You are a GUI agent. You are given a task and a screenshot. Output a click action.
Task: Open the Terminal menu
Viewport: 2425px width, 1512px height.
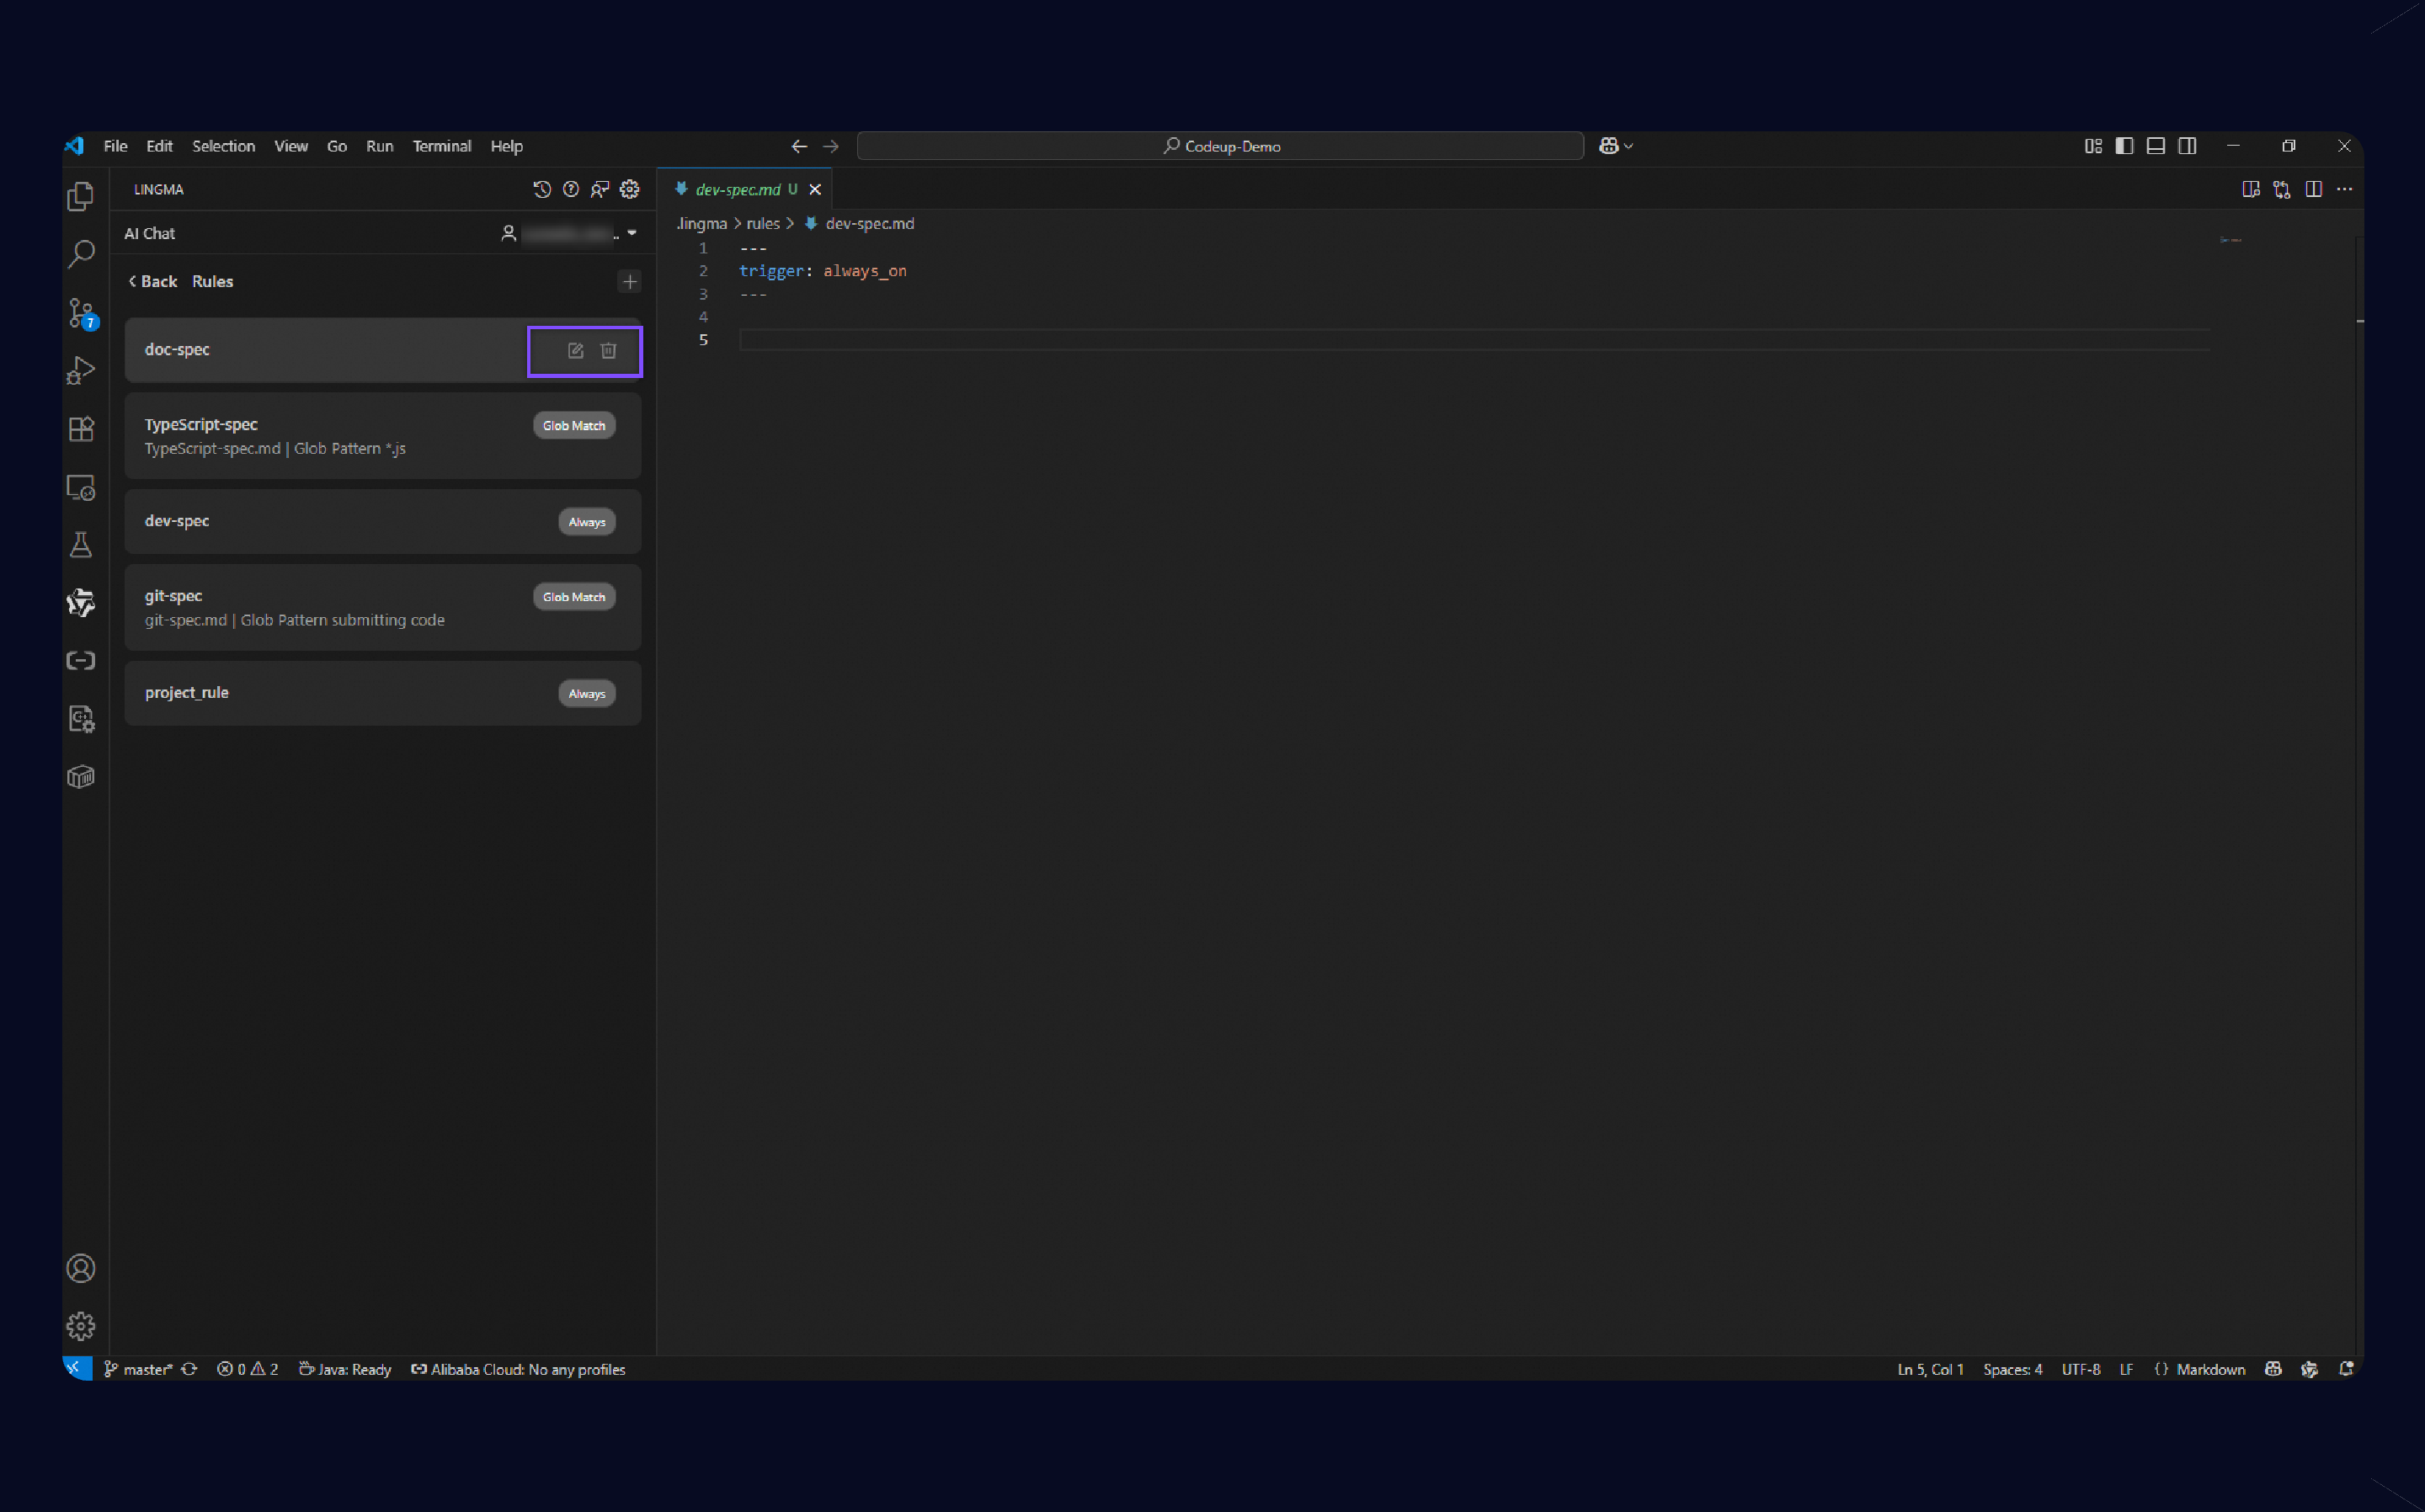pos(441,146)
